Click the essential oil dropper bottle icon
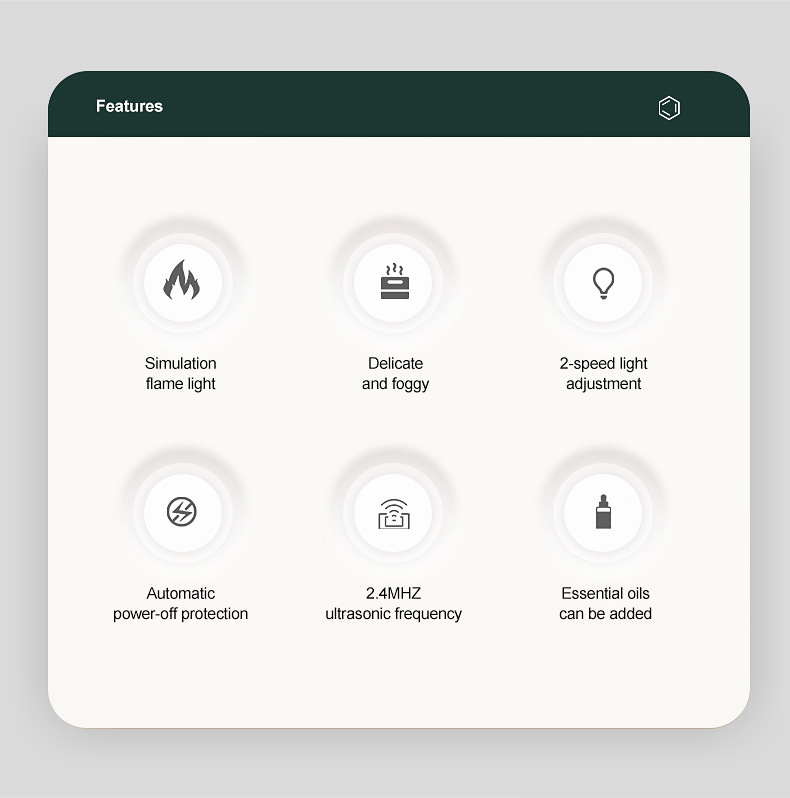Screen dimensions: 790x798 (x=603, y=511)
